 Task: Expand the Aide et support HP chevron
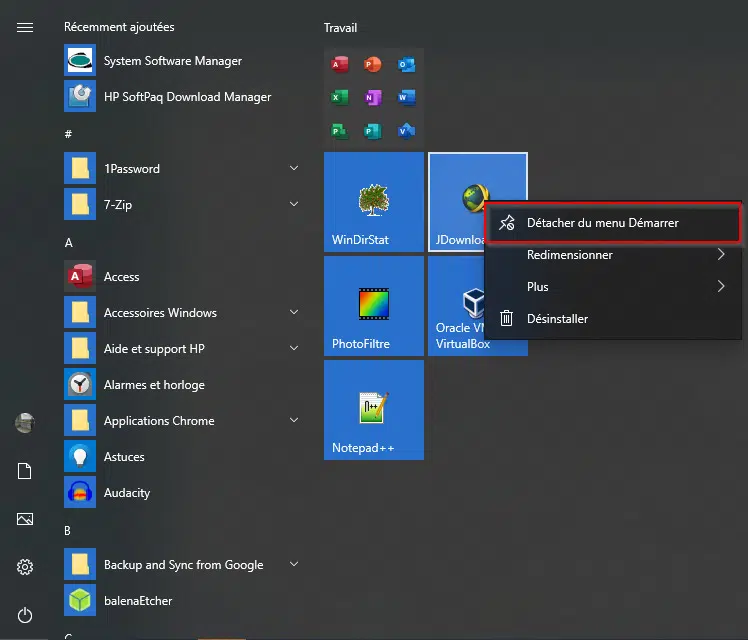click(294, 348)
